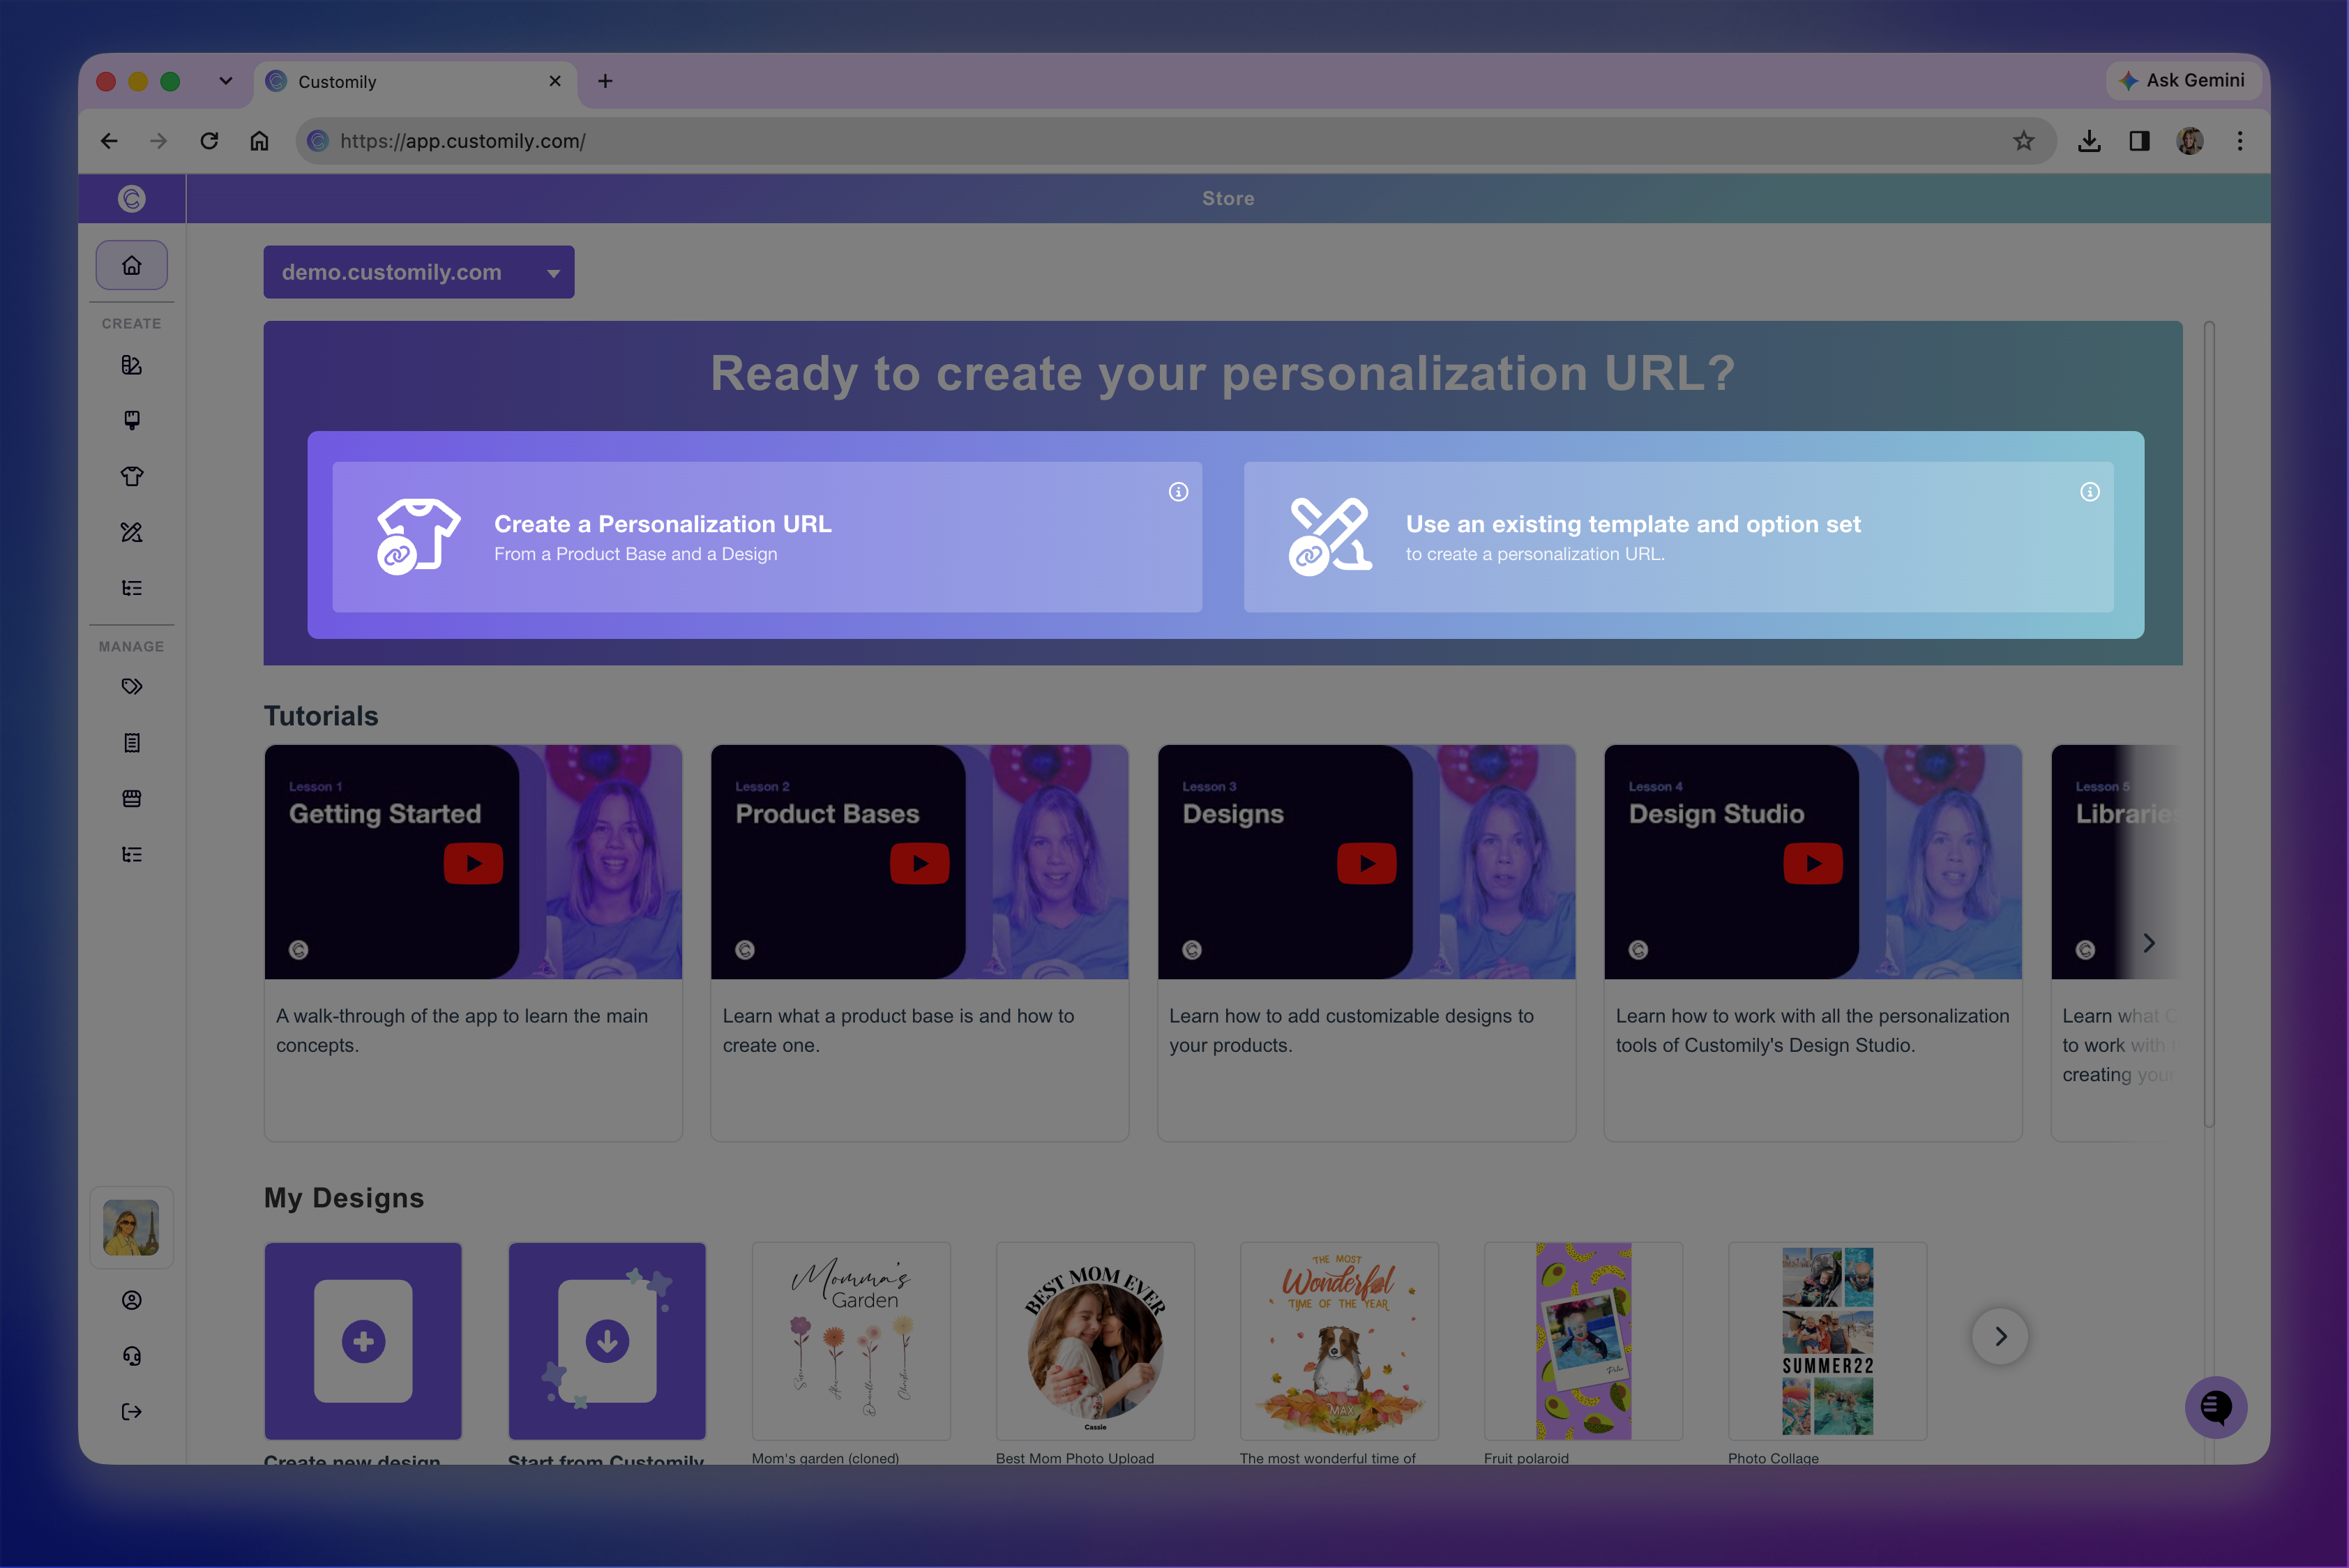Open the Home icon in sidebar
Viewport: 2349px width, 1568px height.
131,265
